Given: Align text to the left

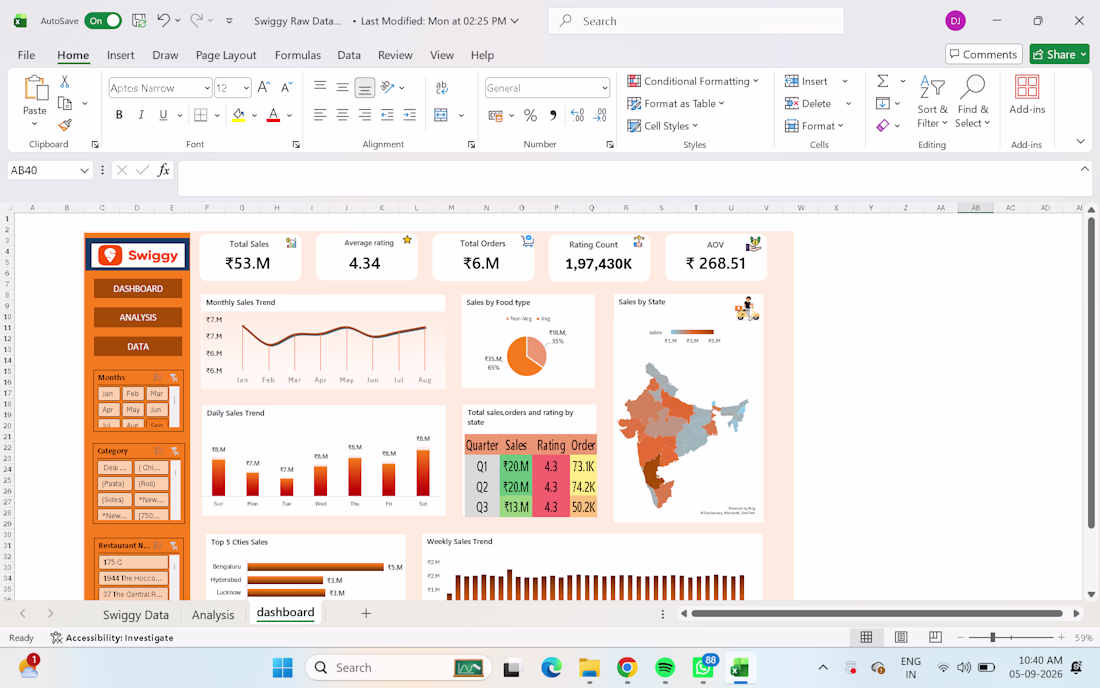Looking at the screenshot, I should click(x=320, y=114).
